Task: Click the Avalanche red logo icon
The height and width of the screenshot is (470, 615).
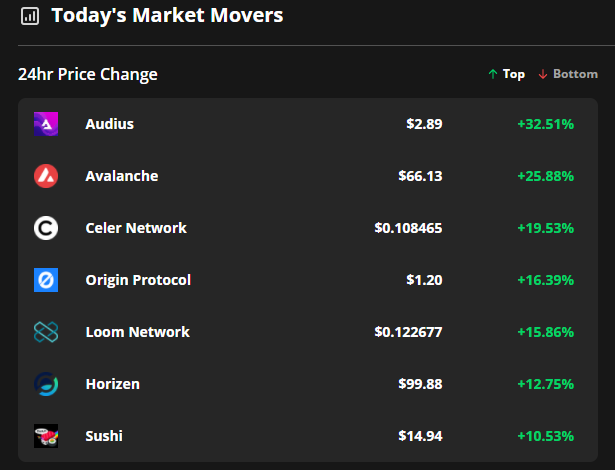Action: (46, 176)
